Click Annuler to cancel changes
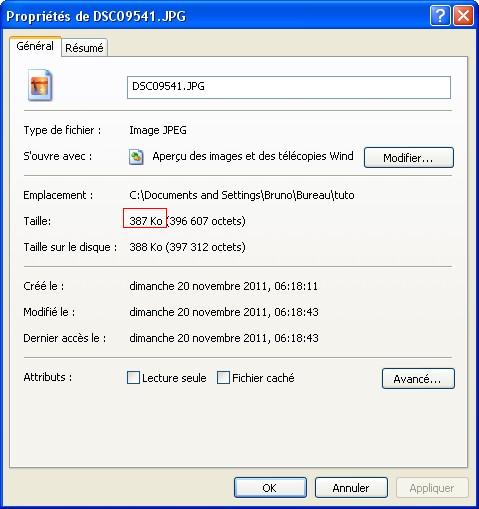Viewport: 479px width, 509px height. pos(351,488)
